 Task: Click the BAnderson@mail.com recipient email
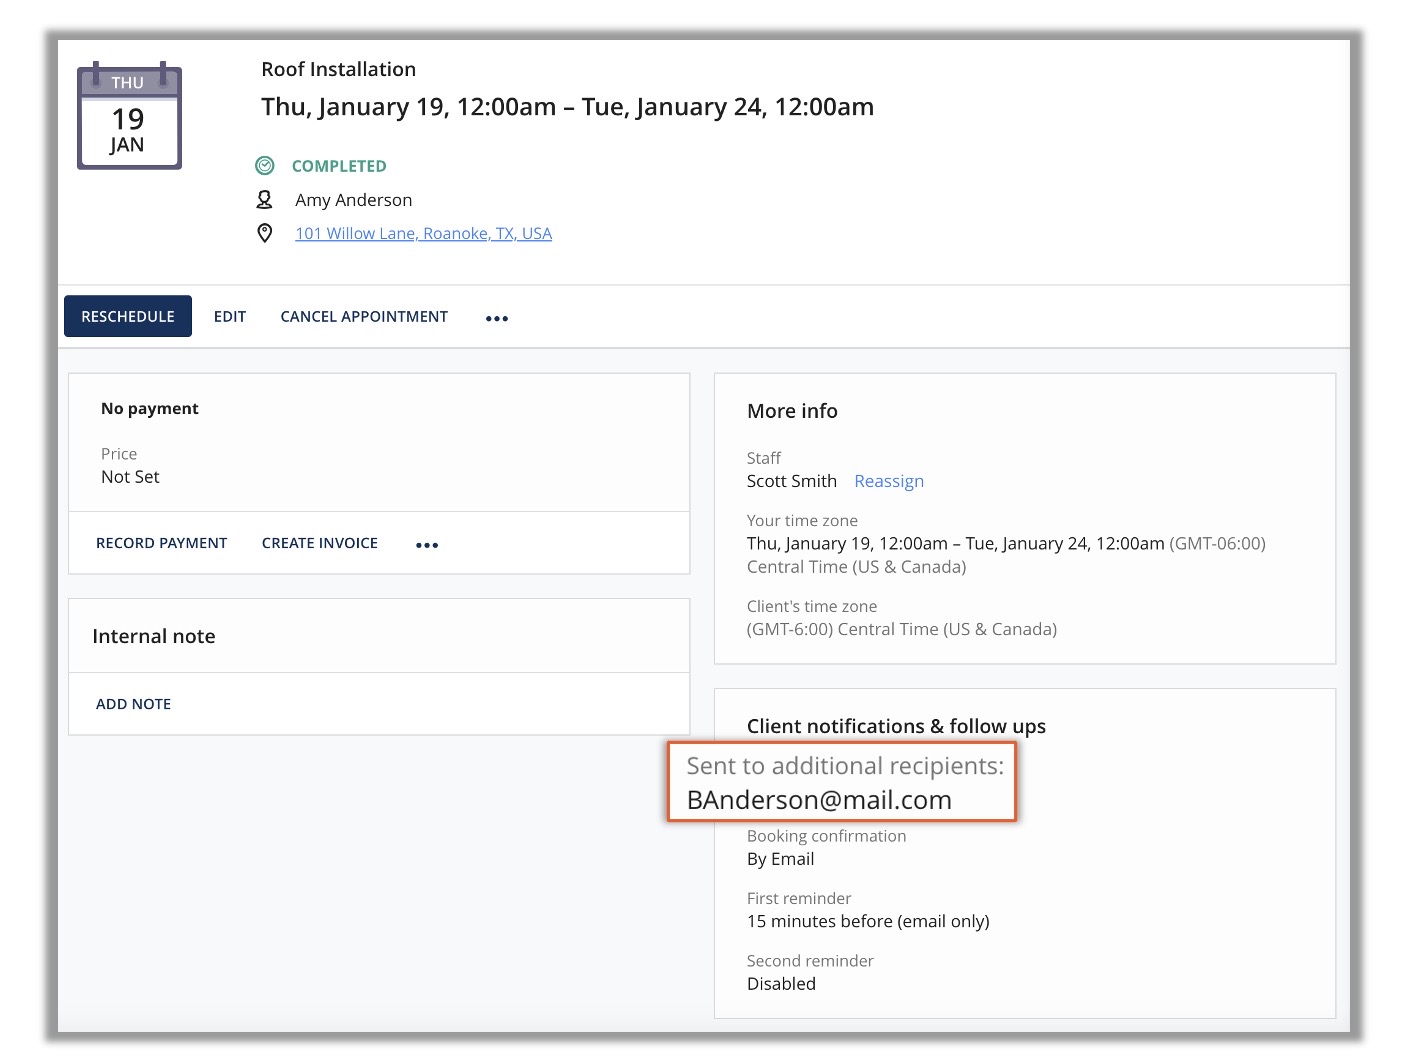tap(819, 800)
